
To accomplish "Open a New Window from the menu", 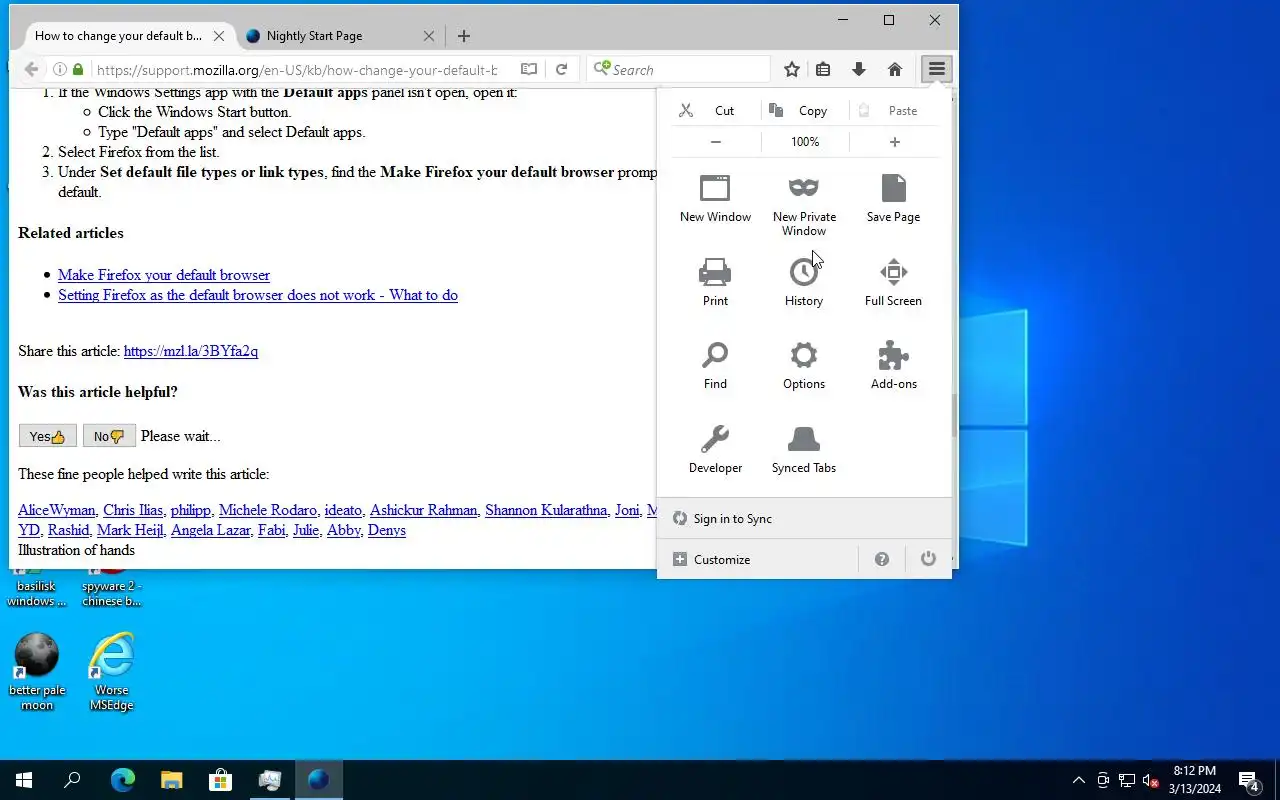I will click(x=715, y=198).
